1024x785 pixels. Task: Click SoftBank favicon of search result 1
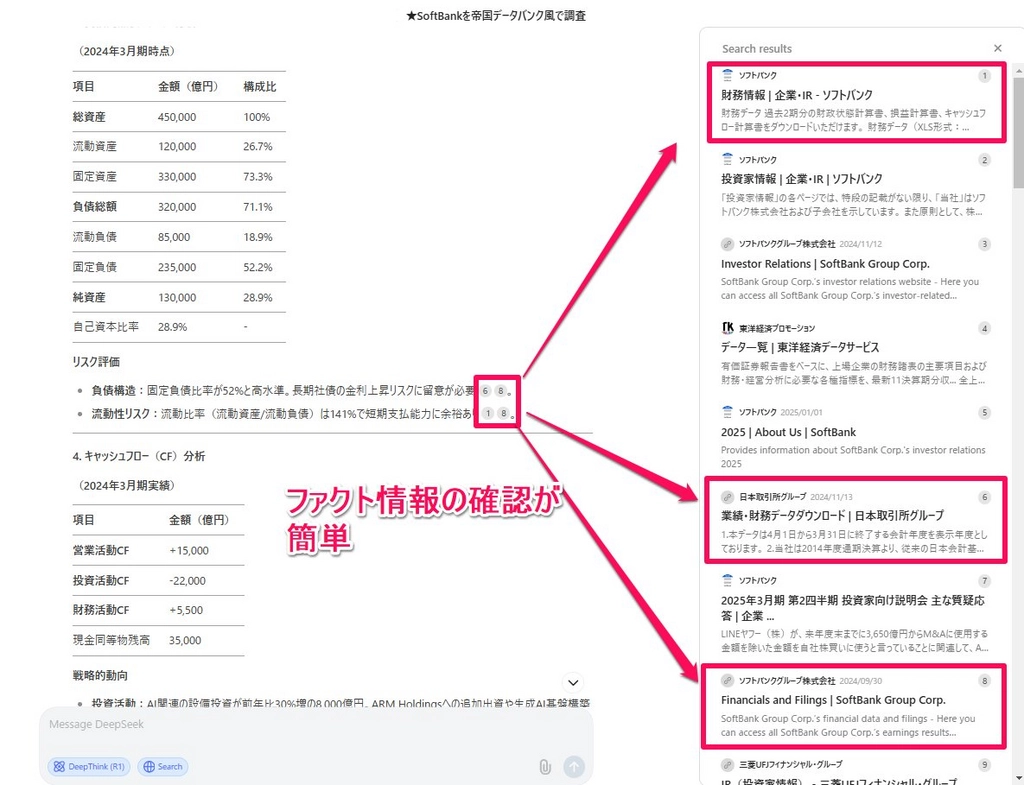click(x=728, y=75)
